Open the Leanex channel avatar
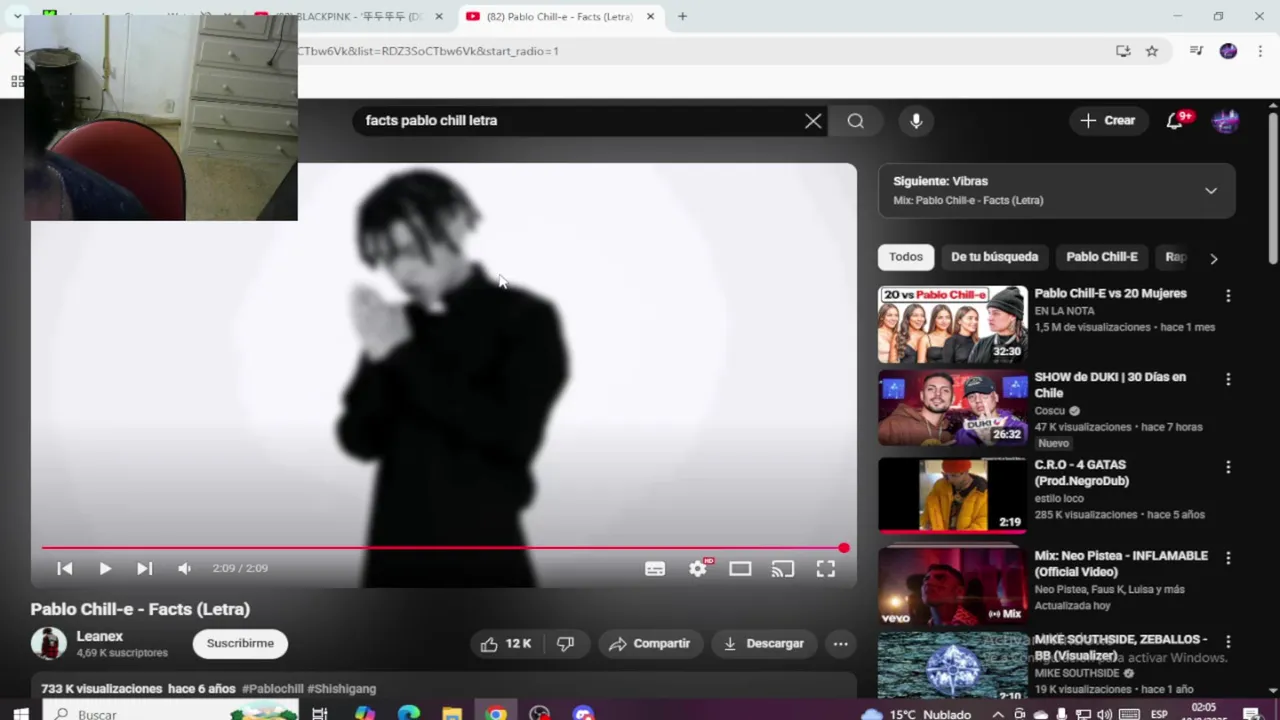Viewport: 1280px width, 720px height. coord(48,643)
